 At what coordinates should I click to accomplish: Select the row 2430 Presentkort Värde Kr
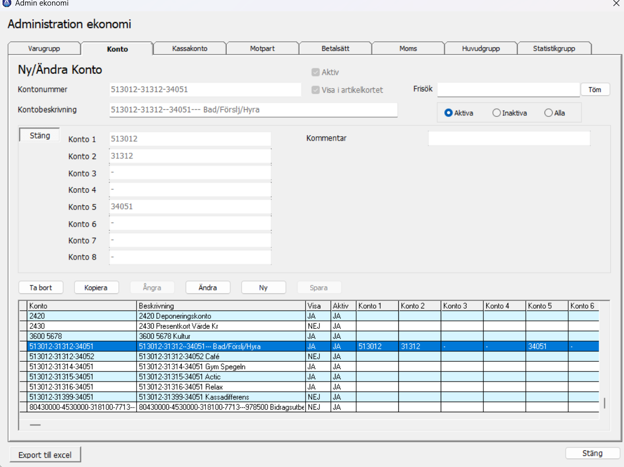click(x=309, y=326)
